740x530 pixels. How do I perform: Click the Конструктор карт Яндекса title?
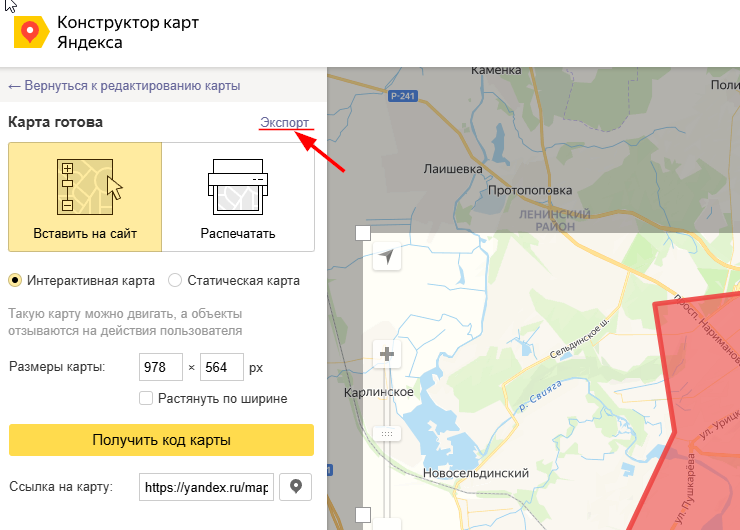pos(128,32)
